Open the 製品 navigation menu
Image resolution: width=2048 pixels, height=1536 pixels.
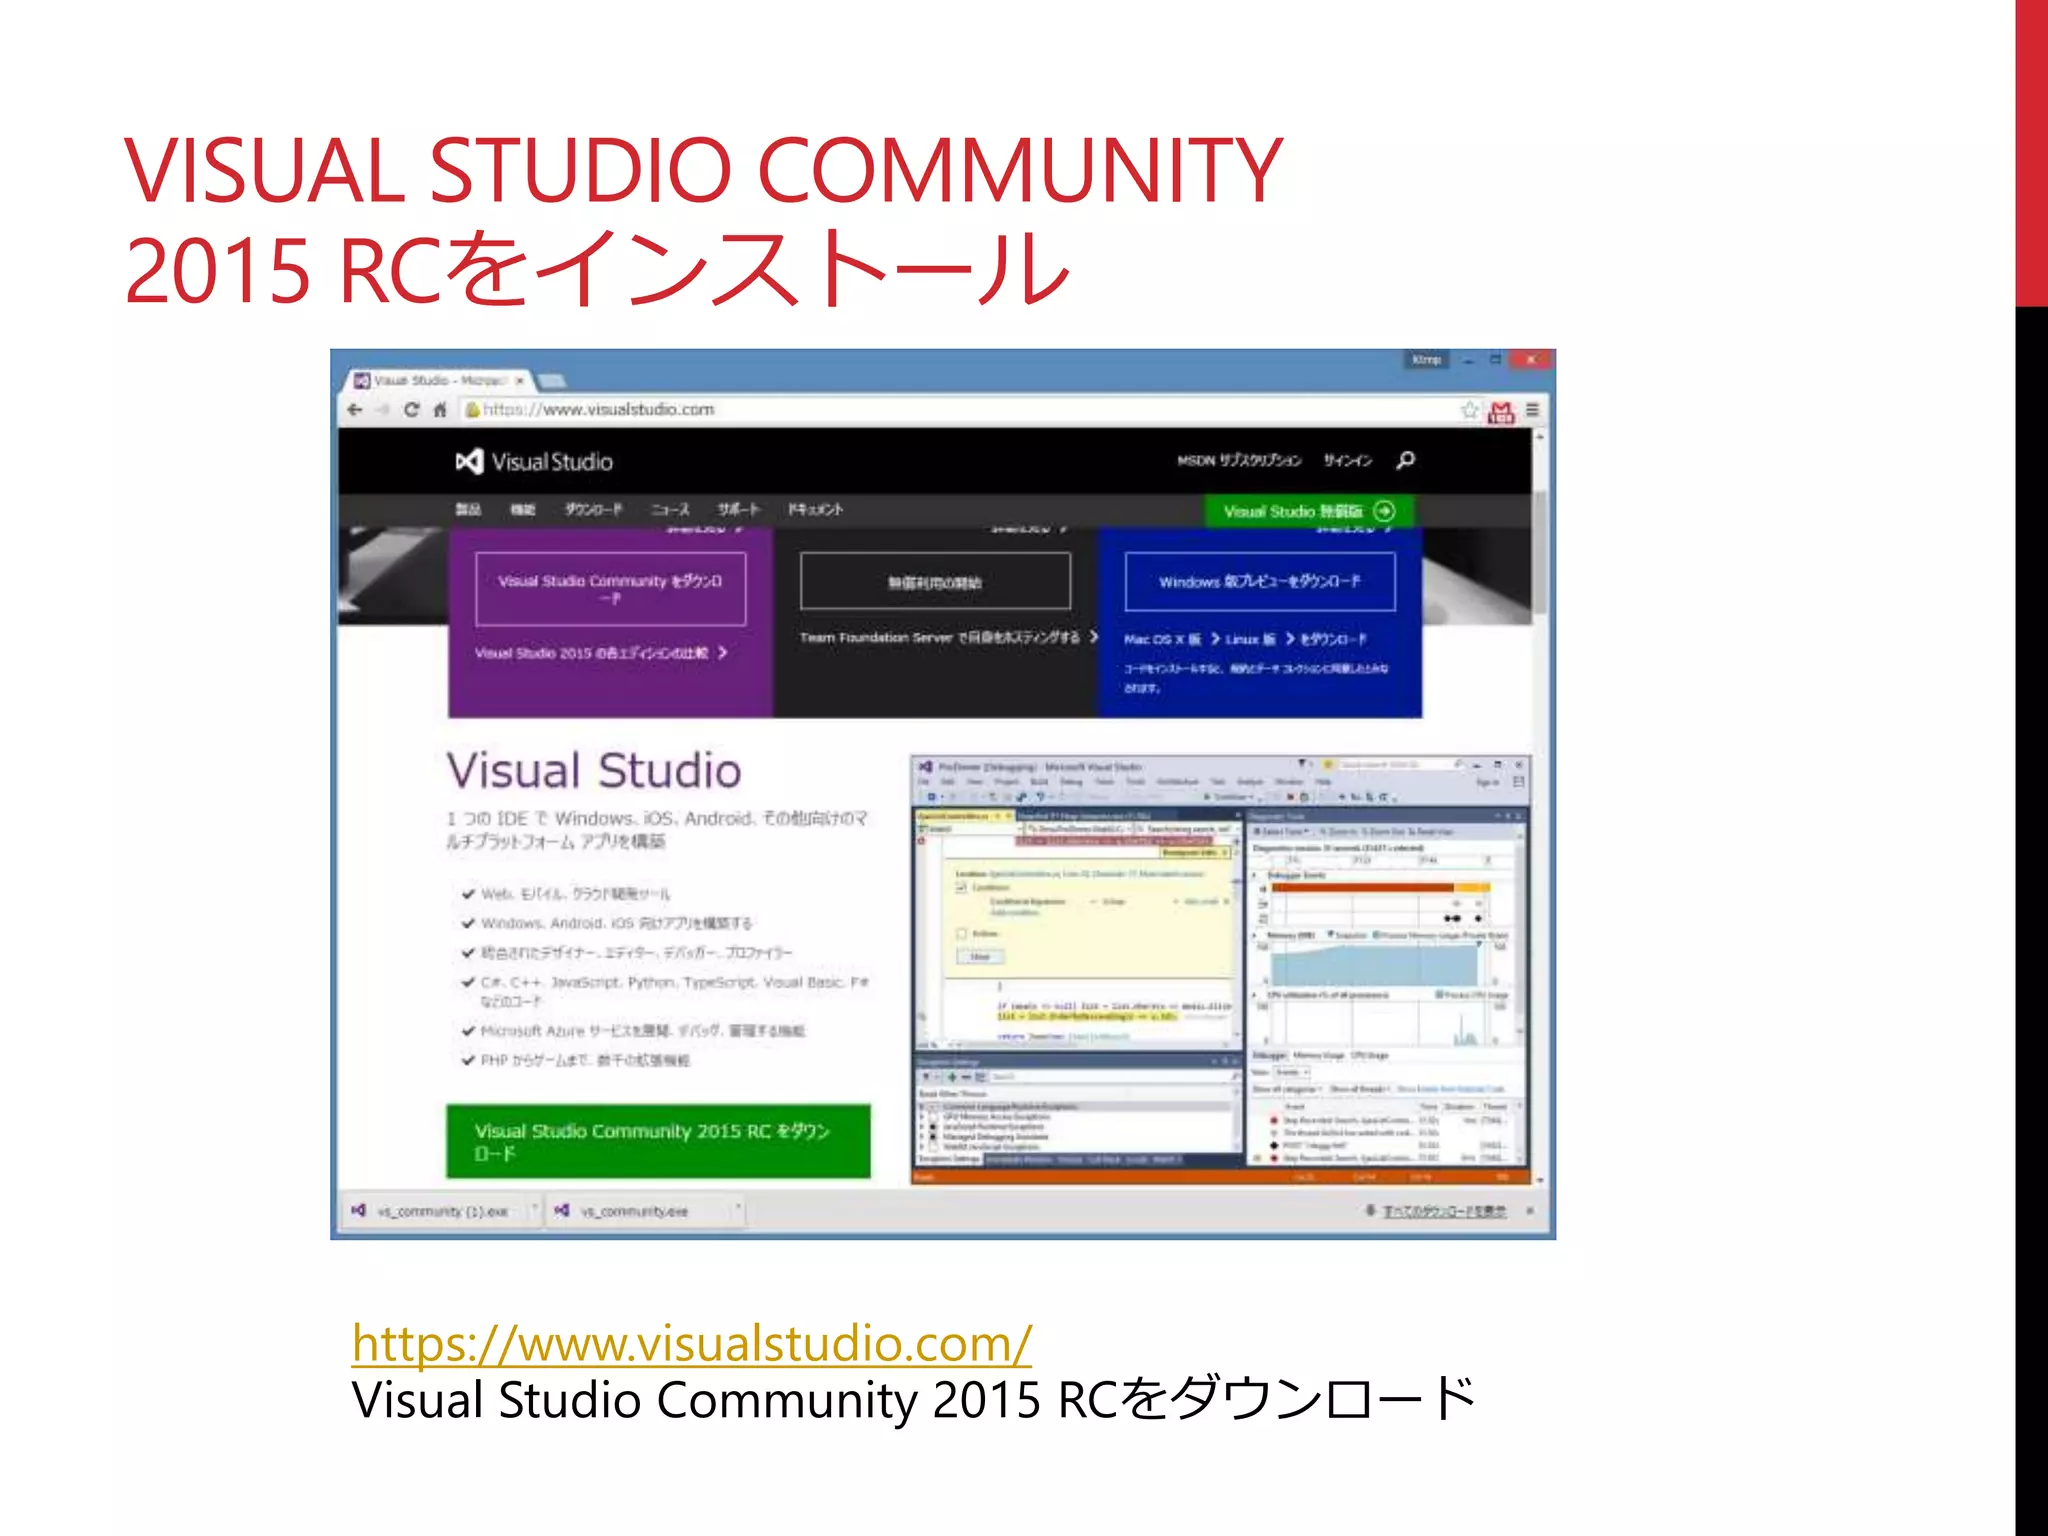click(x=468, y=510)
